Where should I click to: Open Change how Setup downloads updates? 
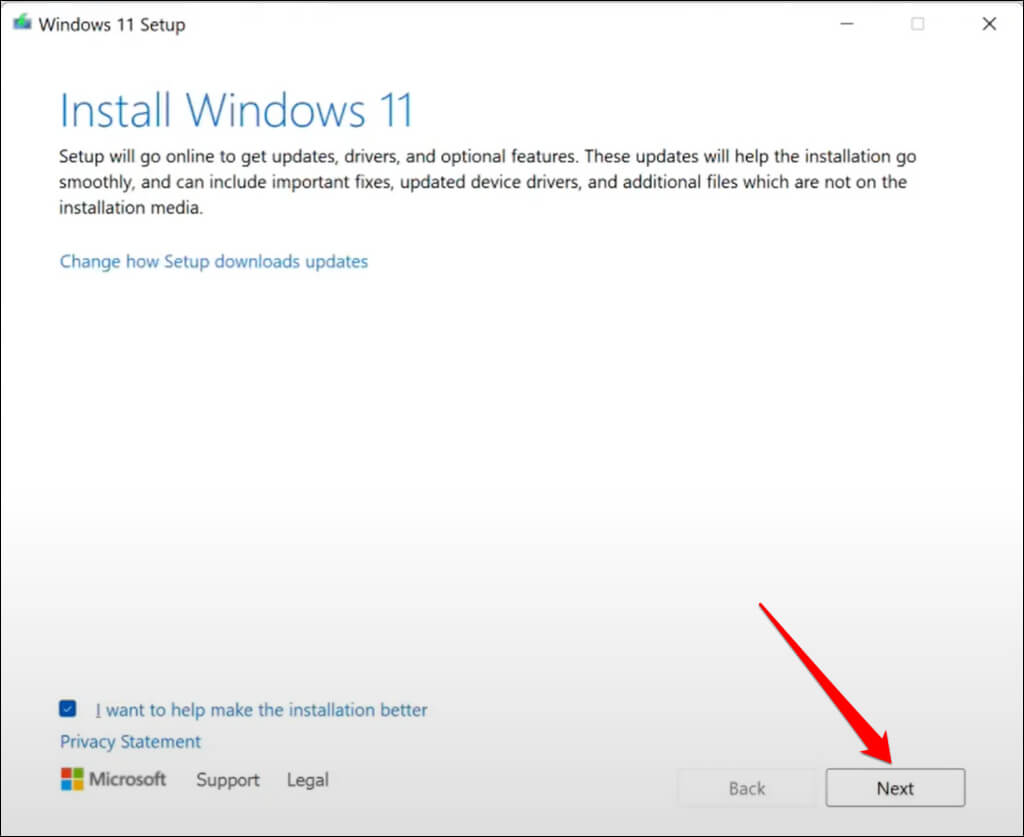pos(214,261)
